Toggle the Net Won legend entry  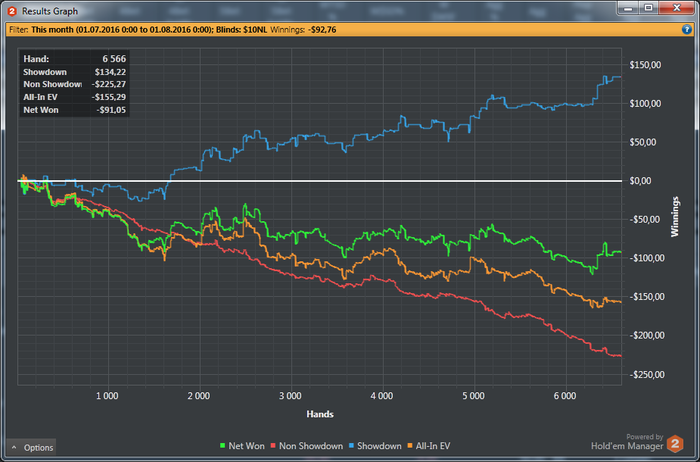[x=242, y=446]
